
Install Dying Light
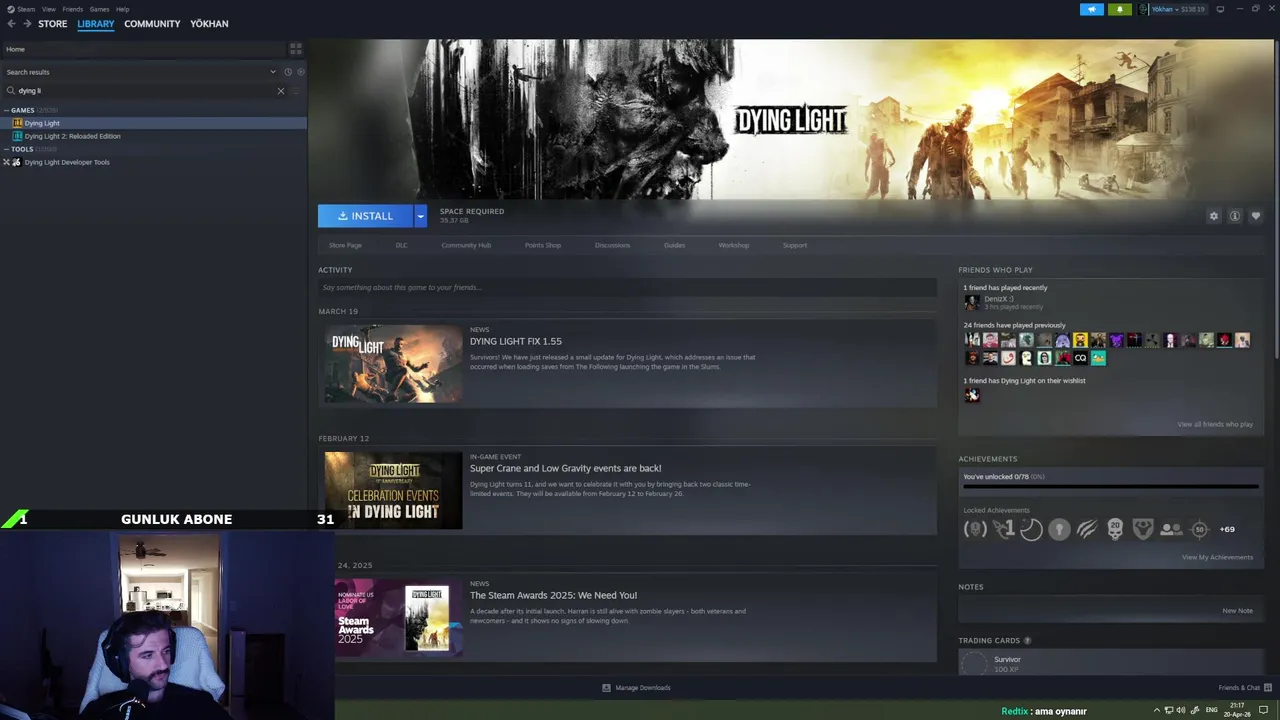coord(365,216)
